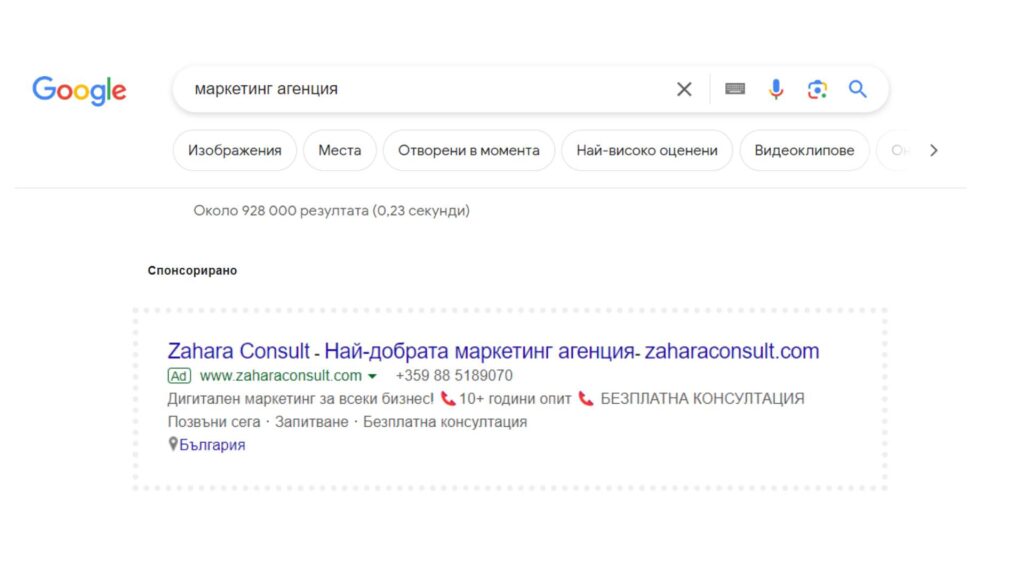Open the Позвъни сега sitelink

click(214, 422)
